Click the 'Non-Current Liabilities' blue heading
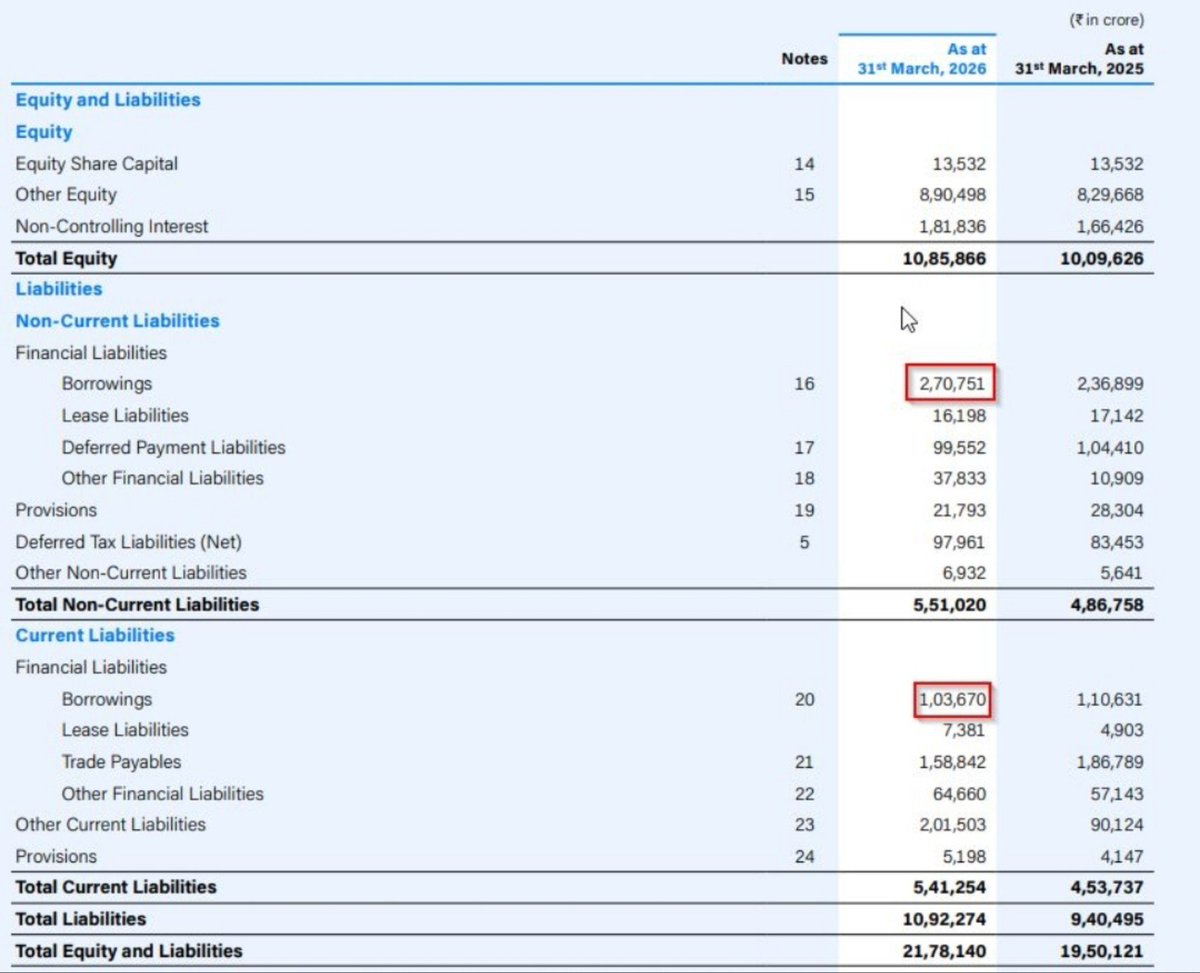The width and height of the screenshot is (1200, 973). pos(117,321)
